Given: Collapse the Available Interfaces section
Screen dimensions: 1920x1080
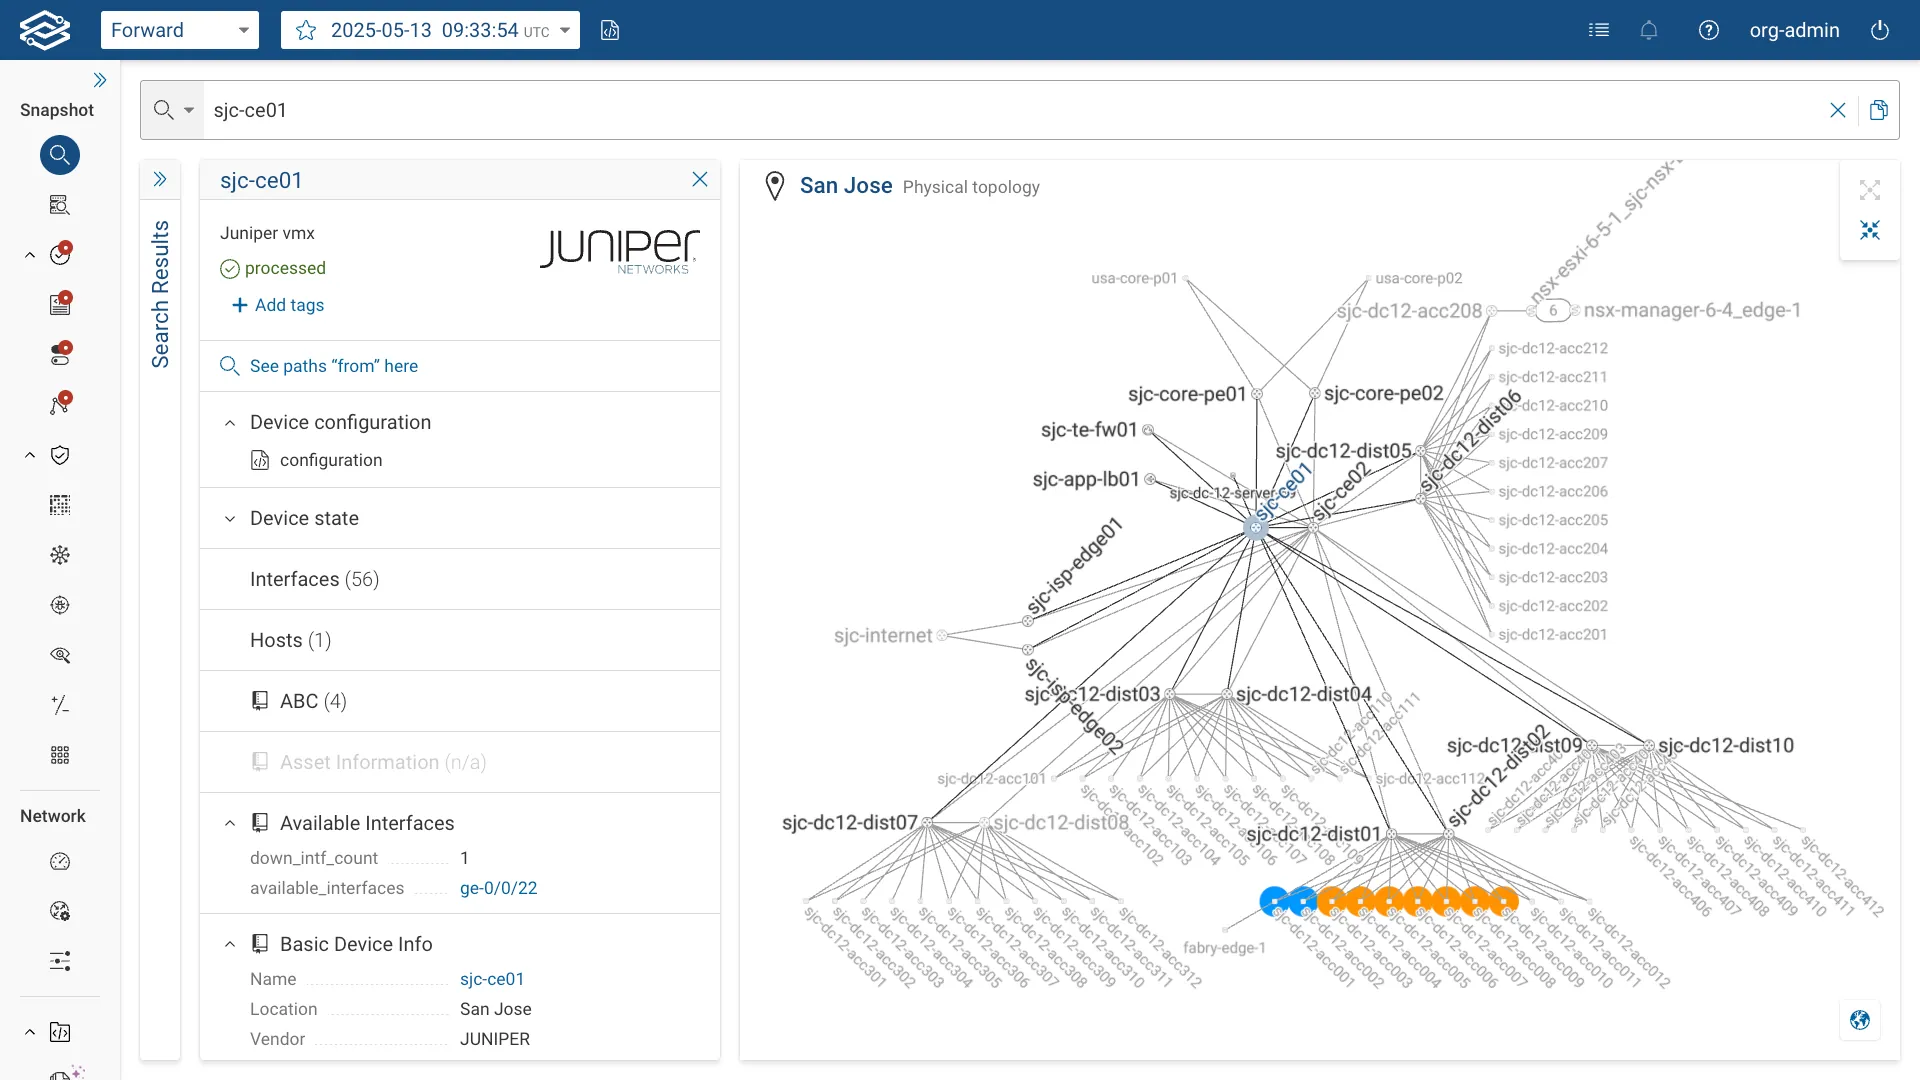Looking at the screenshot, I should pos(230,823).
